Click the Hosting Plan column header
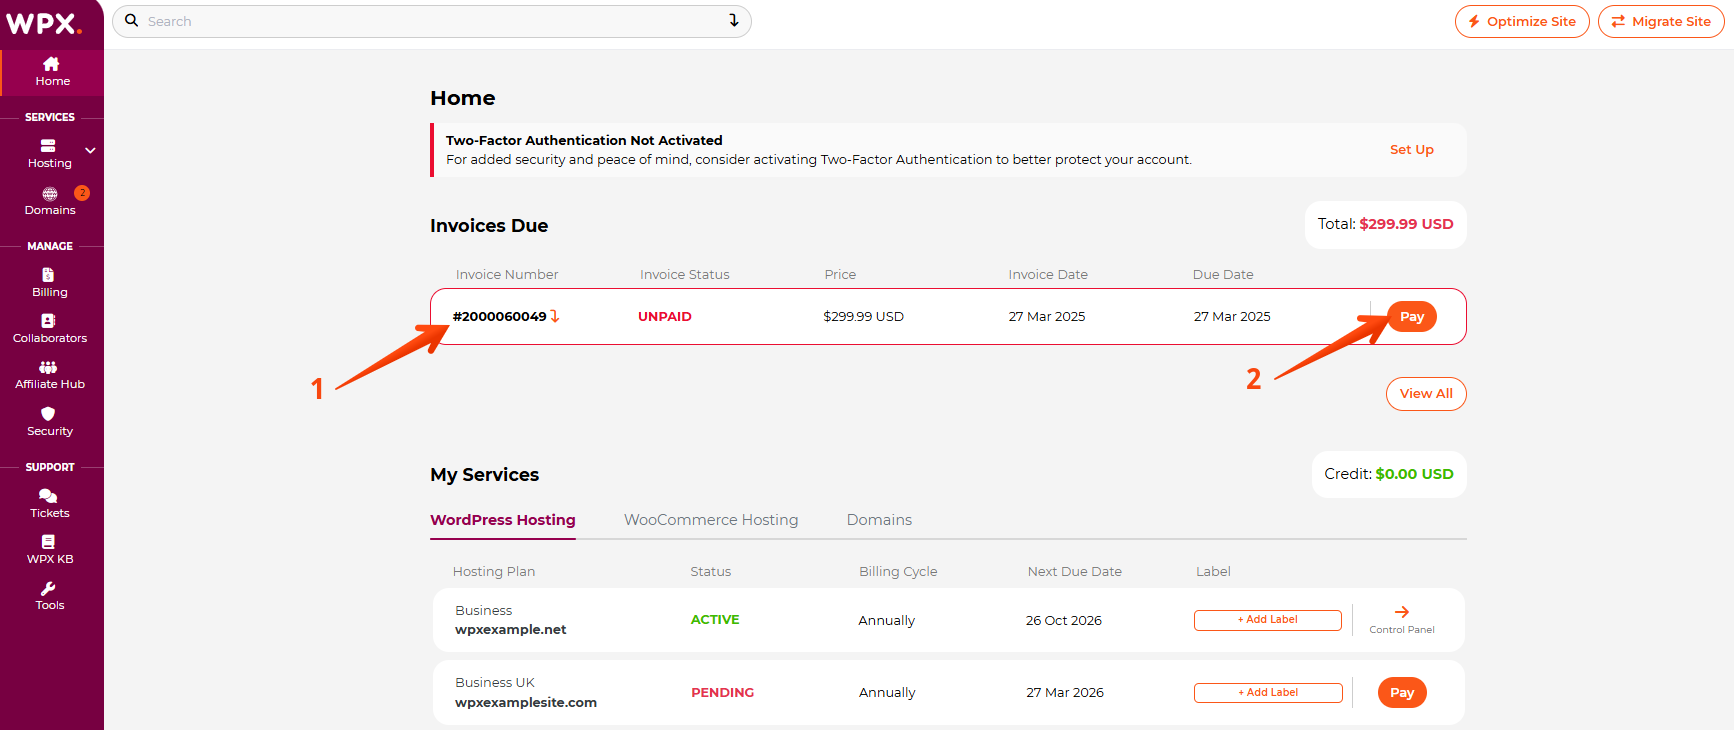Viewport: 1734px width, 730px height. [x=493, y=572]
